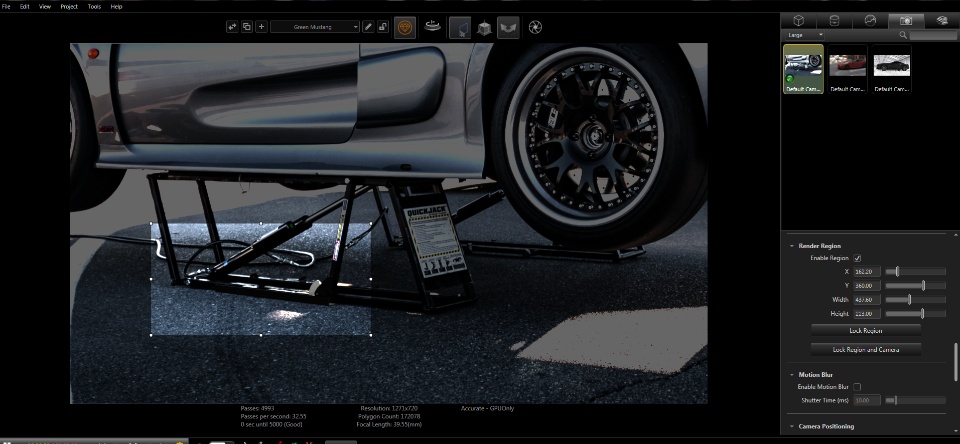
Task: Collapse the Render Region section
Action: 790,246
